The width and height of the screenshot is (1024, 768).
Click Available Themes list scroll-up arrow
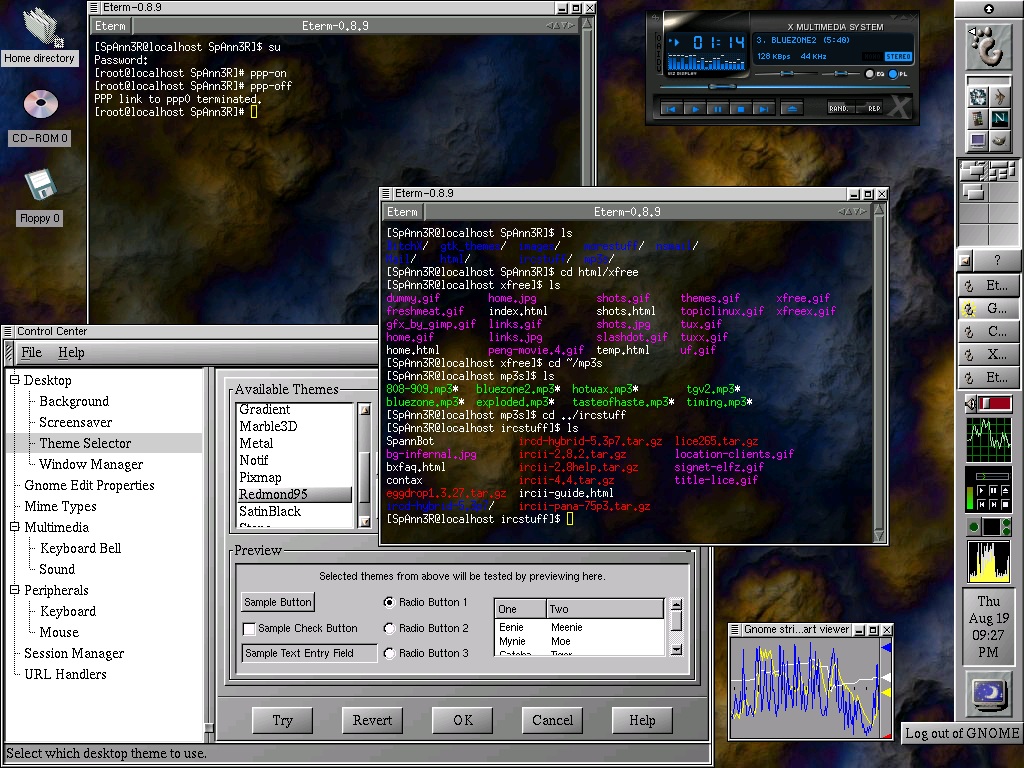click(364, 409)
